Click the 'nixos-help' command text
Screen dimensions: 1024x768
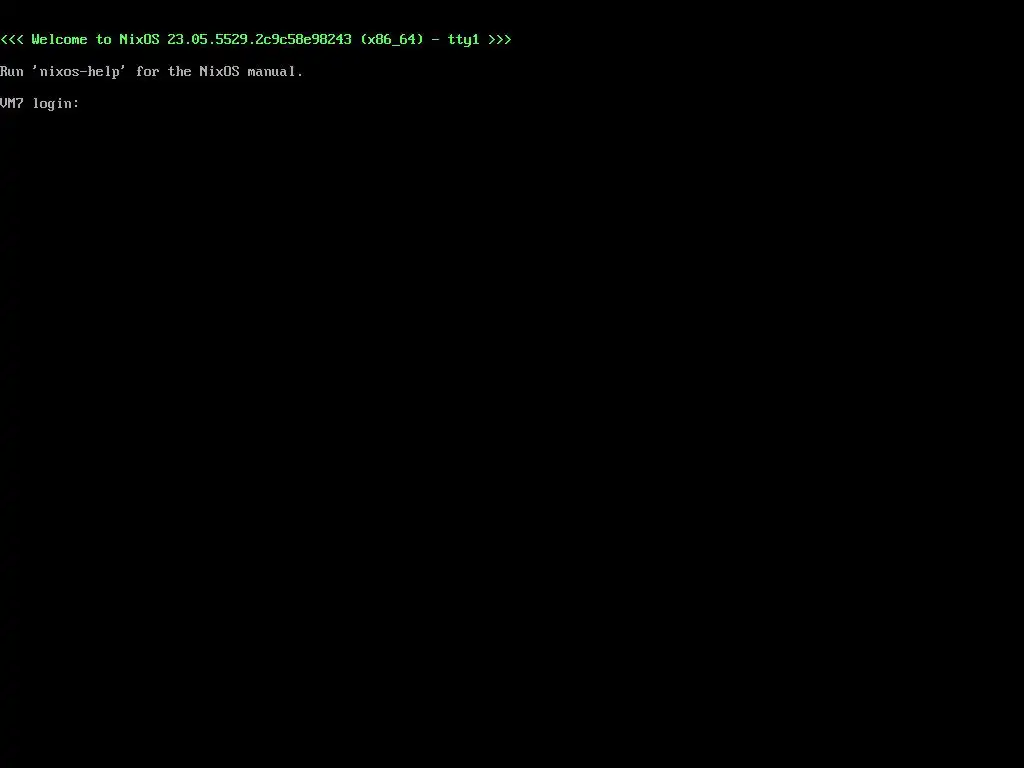(x=80, y=72)
